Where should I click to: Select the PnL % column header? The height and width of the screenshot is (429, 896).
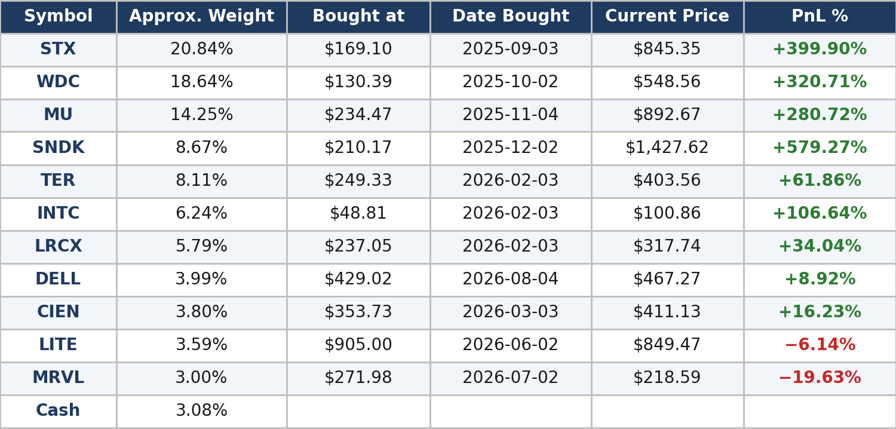(820, 17)
